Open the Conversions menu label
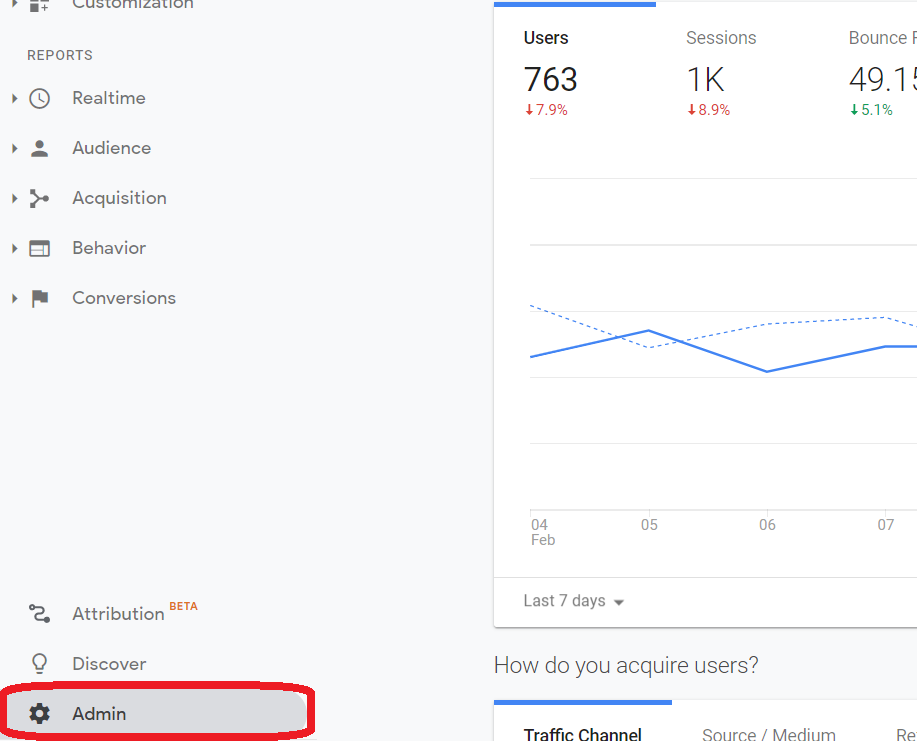 124,298
